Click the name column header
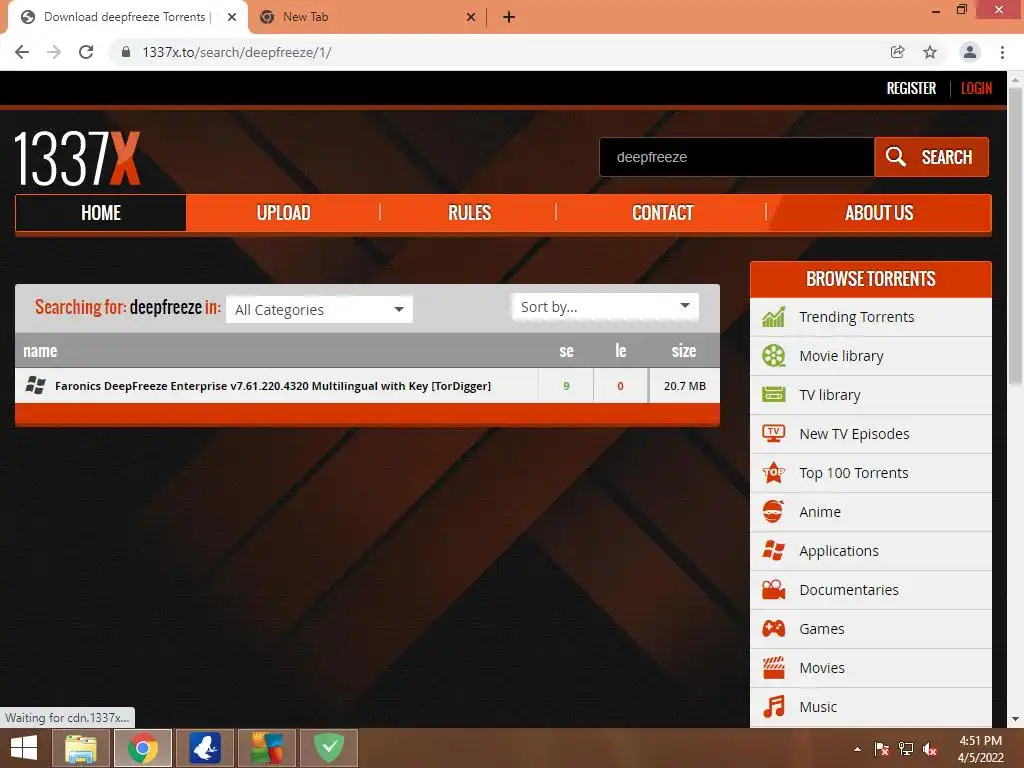1024x768 pixels. pos(40,351)
